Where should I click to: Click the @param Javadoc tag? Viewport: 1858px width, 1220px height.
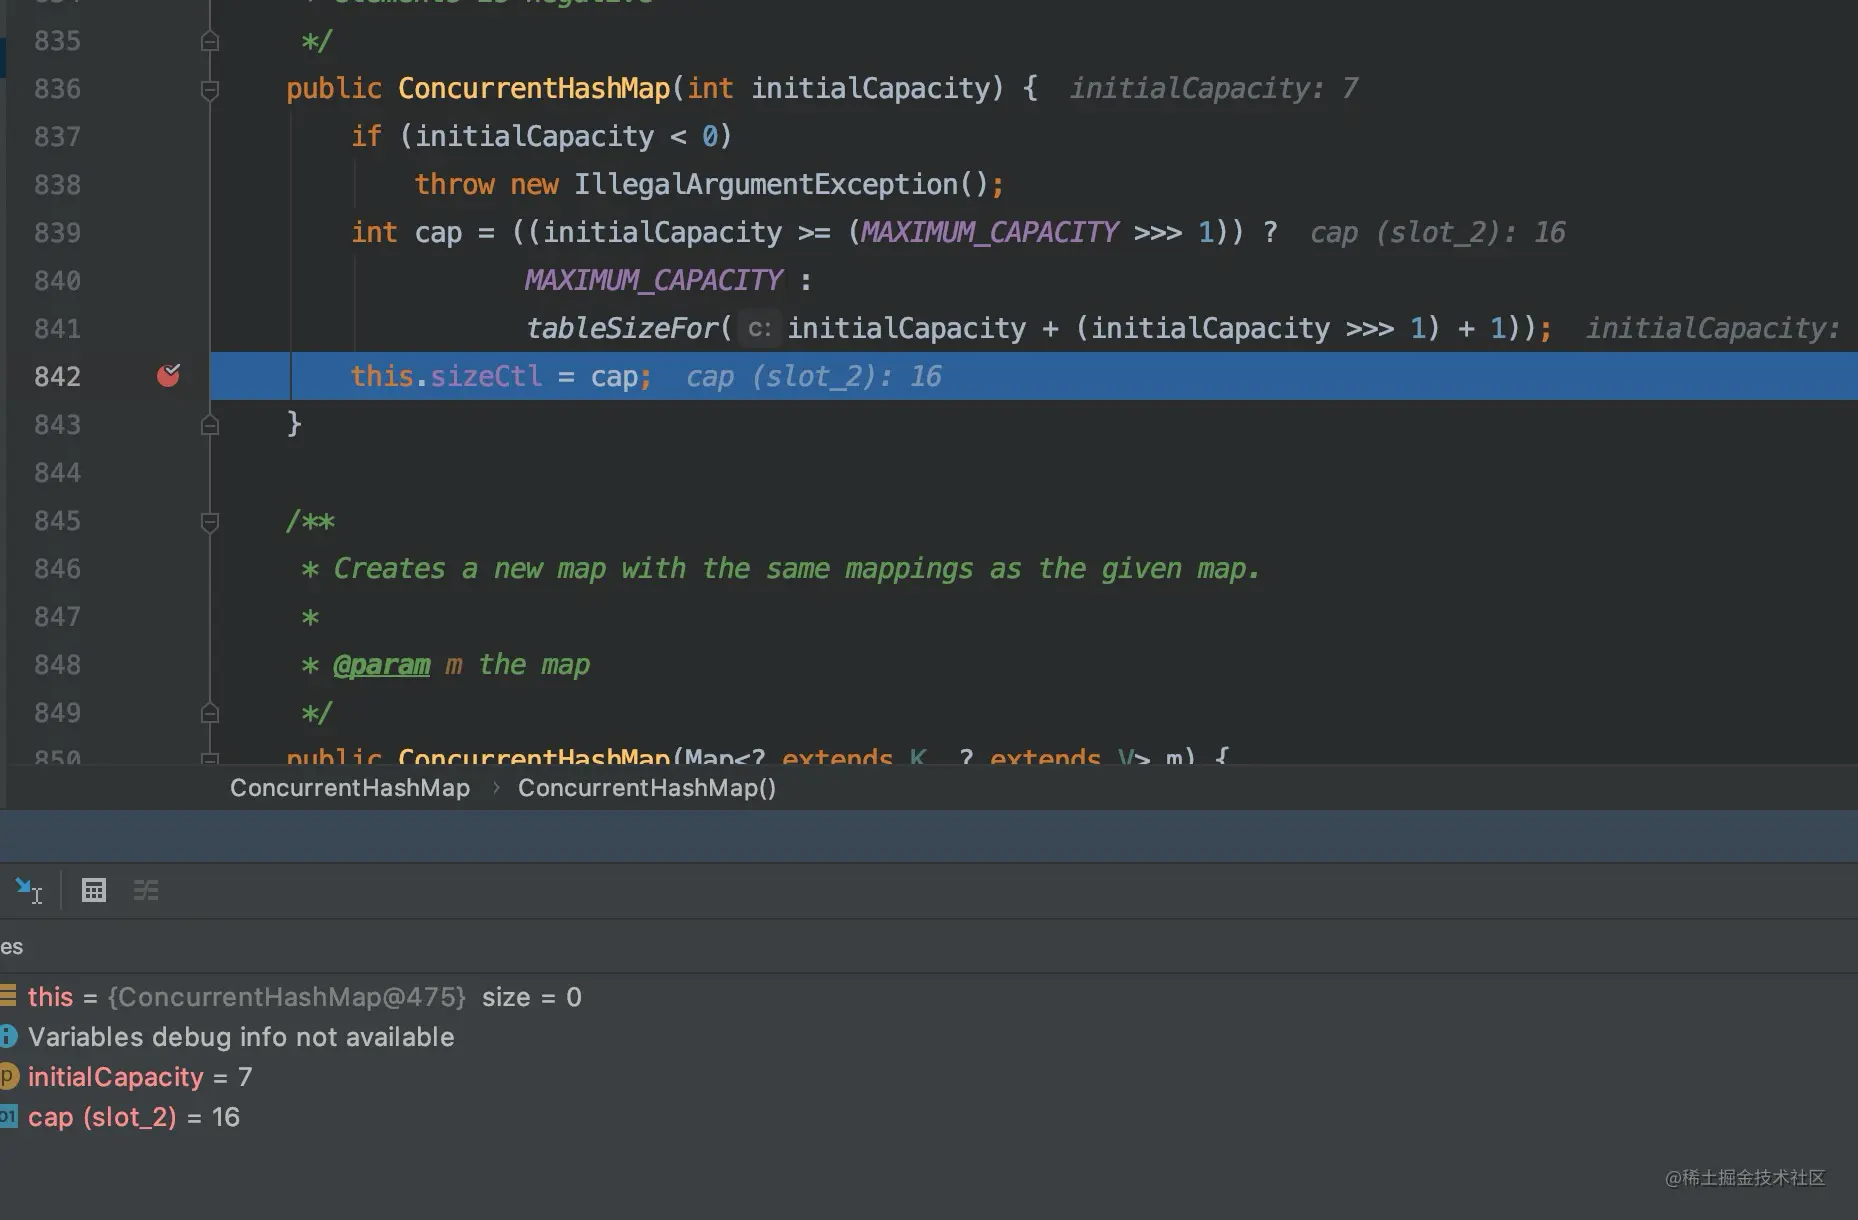(x=381, y=665)
